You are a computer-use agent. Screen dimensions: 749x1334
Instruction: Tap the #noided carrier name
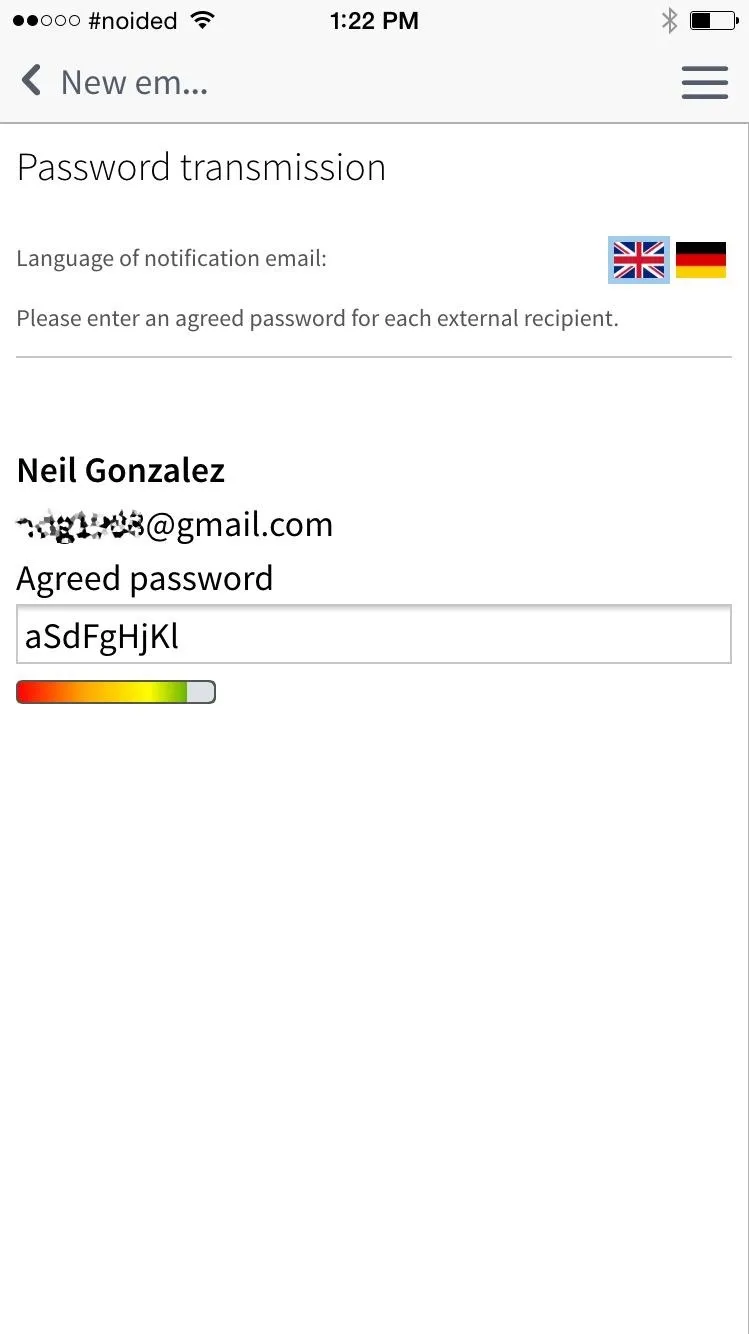click(132, 21)
